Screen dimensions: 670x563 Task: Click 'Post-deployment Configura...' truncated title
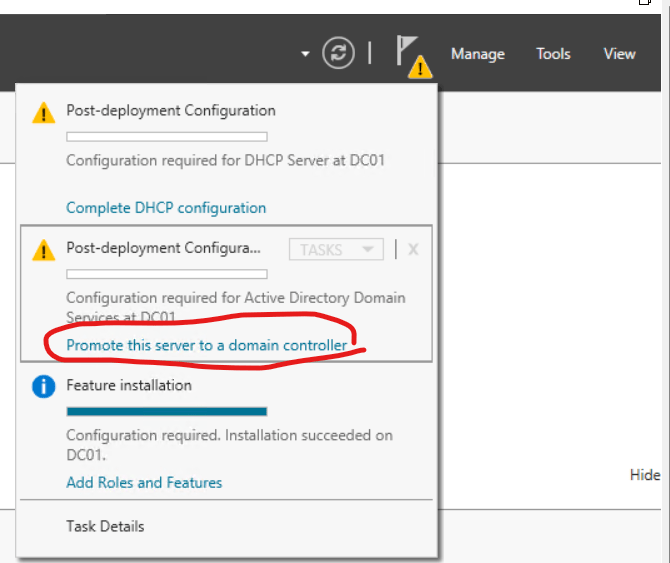(x=163, y=248)
